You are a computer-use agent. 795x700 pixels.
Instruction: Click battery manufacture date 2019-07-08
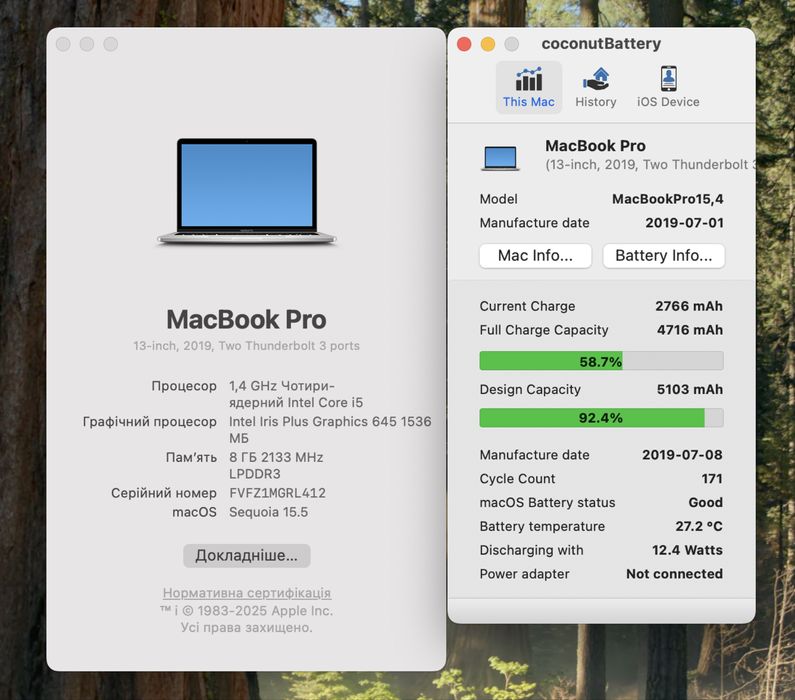(x=682, y=455)
